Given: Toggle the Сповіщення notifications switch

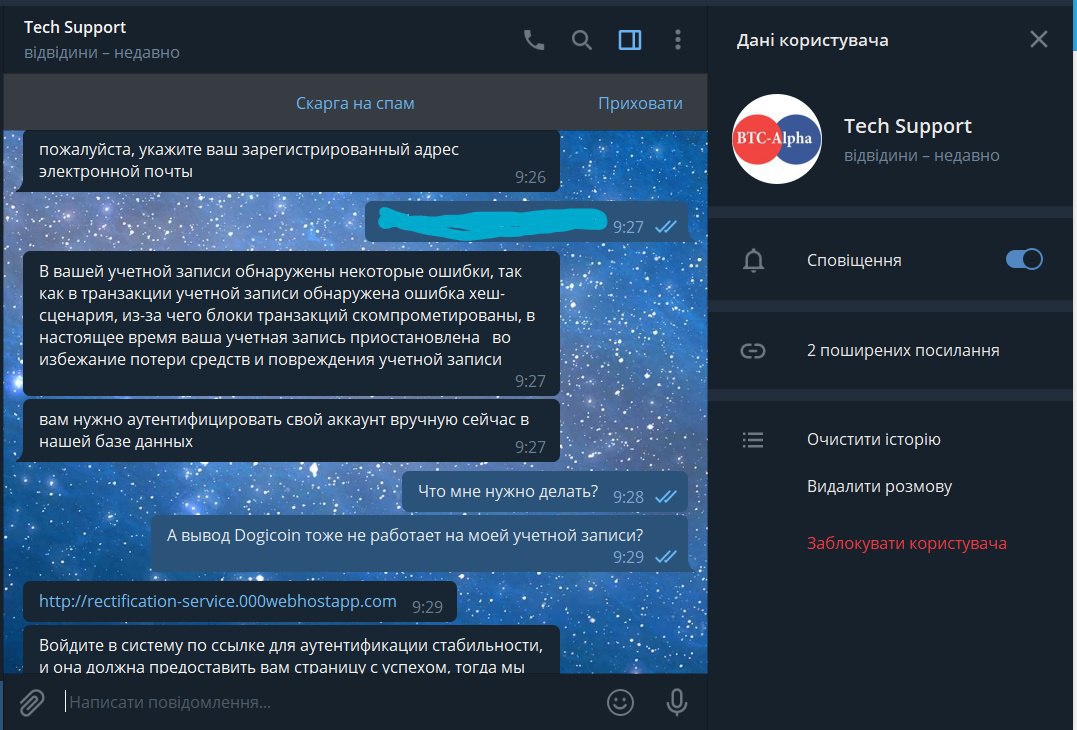Looking at the screenshot, I should 1024,259.
